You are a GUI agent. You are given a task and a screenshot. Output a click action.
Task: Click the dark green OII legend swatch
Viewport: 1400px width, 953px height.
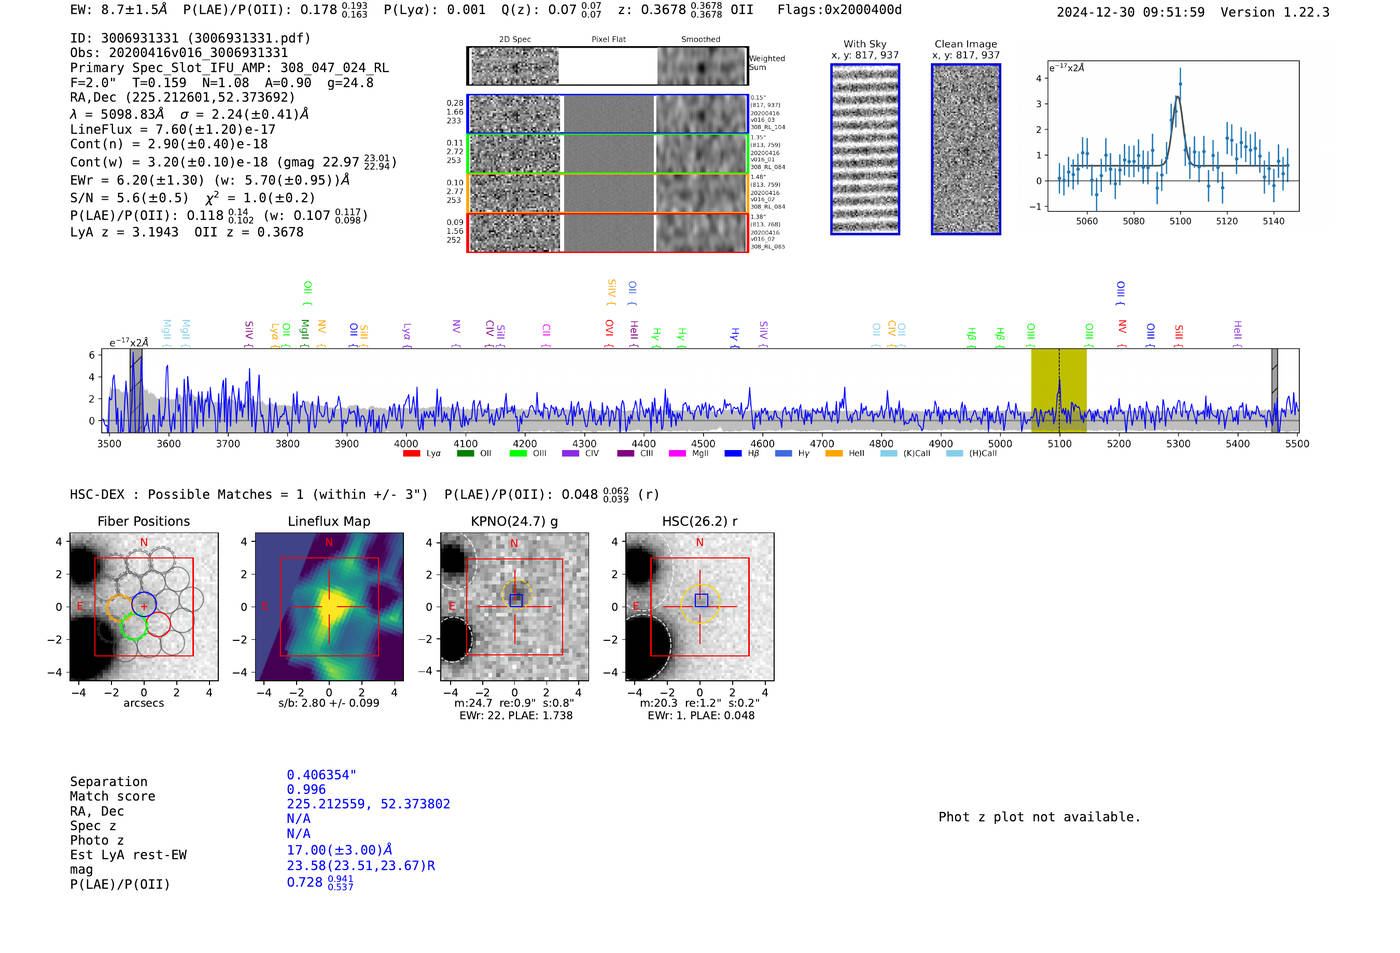pyautogui.click(x=465, y=454)
